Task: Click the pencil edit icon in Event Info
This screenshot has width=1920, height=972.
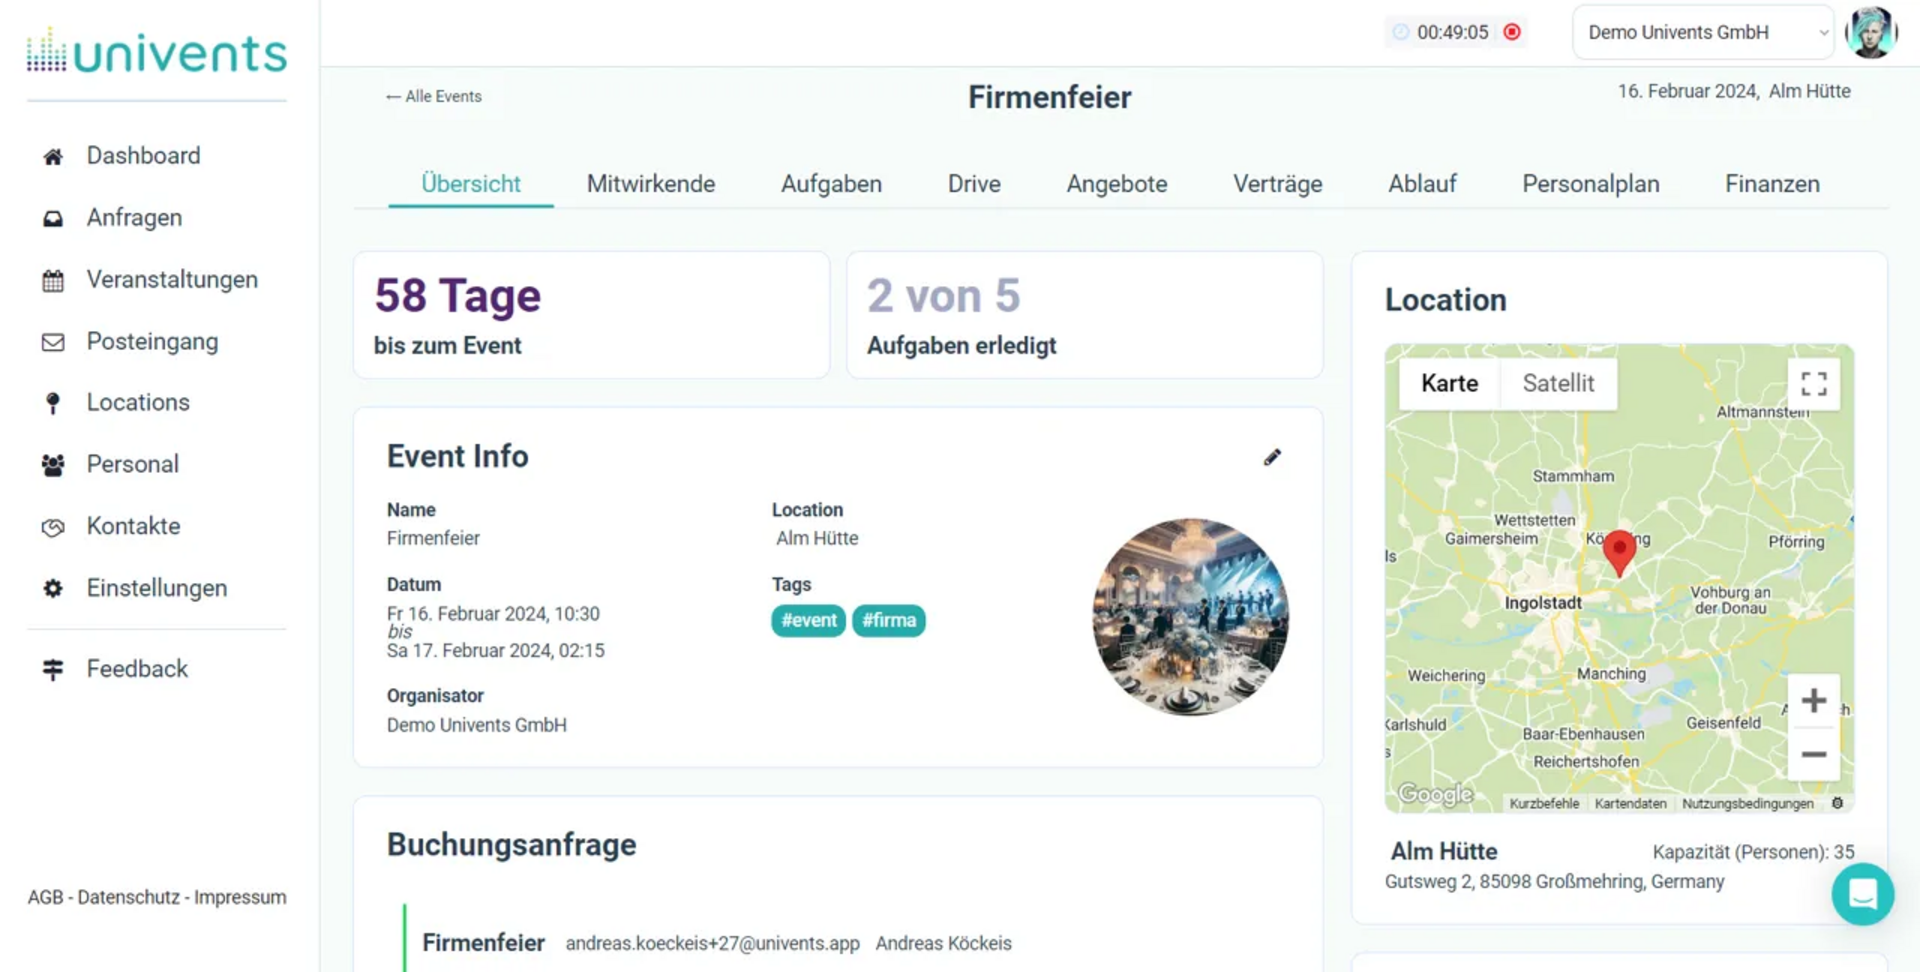Action: pos(1271,457)
